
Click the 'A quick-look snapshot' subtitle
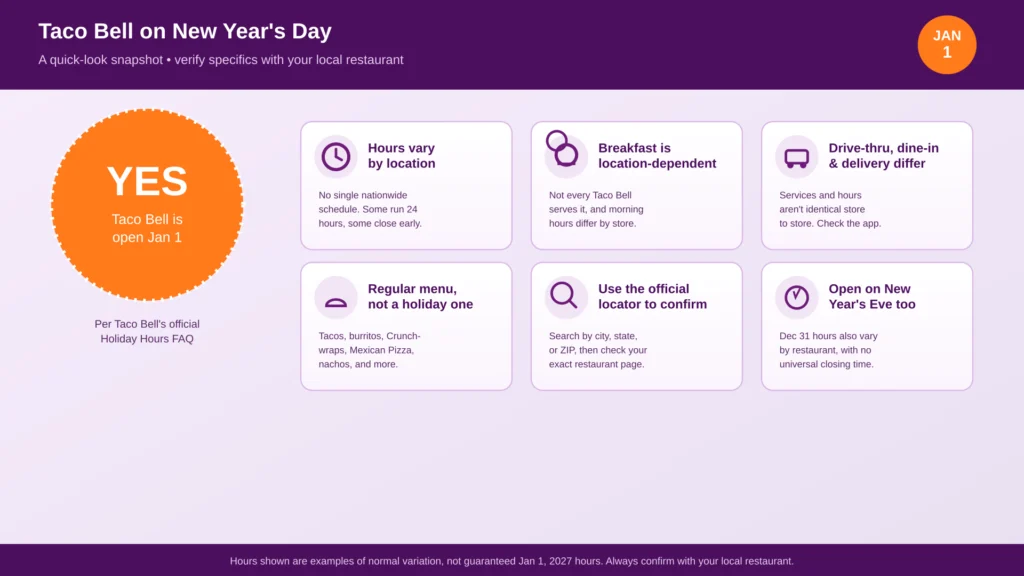click(221, 59)
